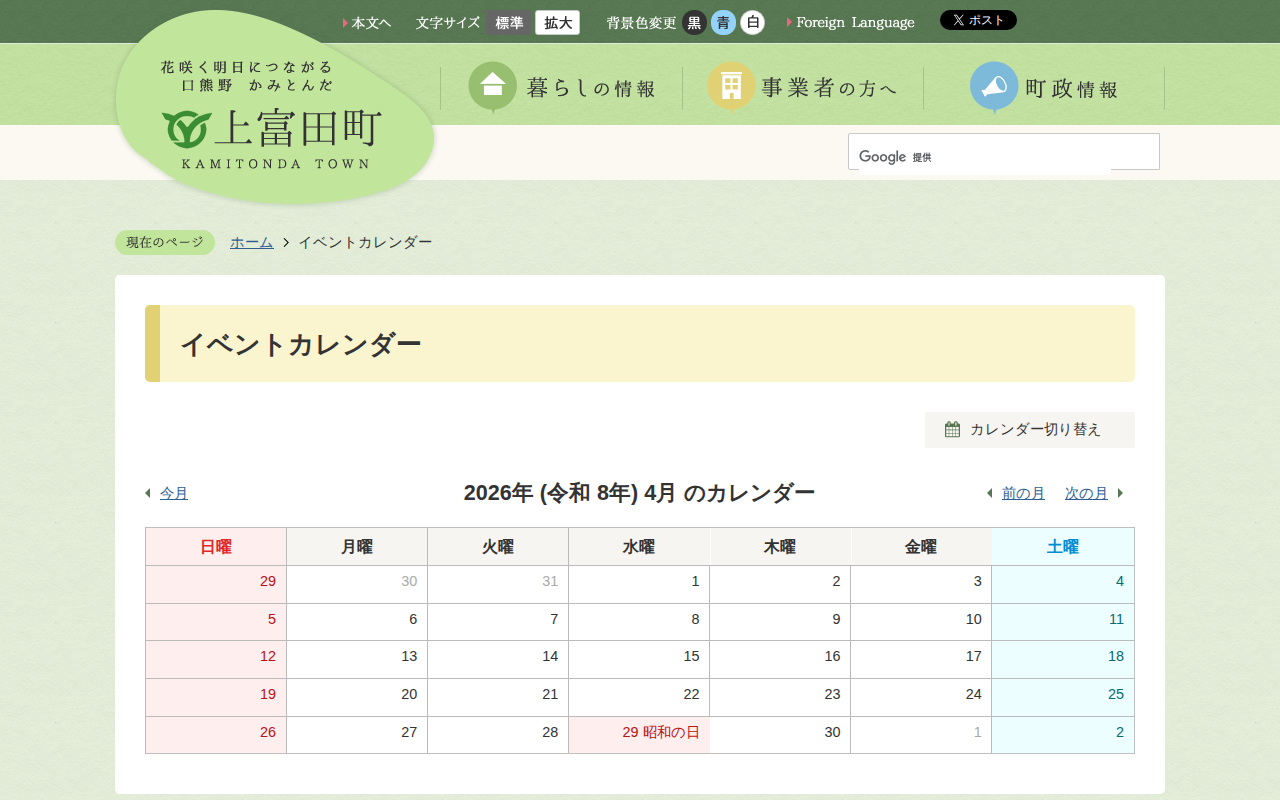Click the calendar icon beside カレンダー切り替え
The image size is (1280, 800).
tap(952, 430)
